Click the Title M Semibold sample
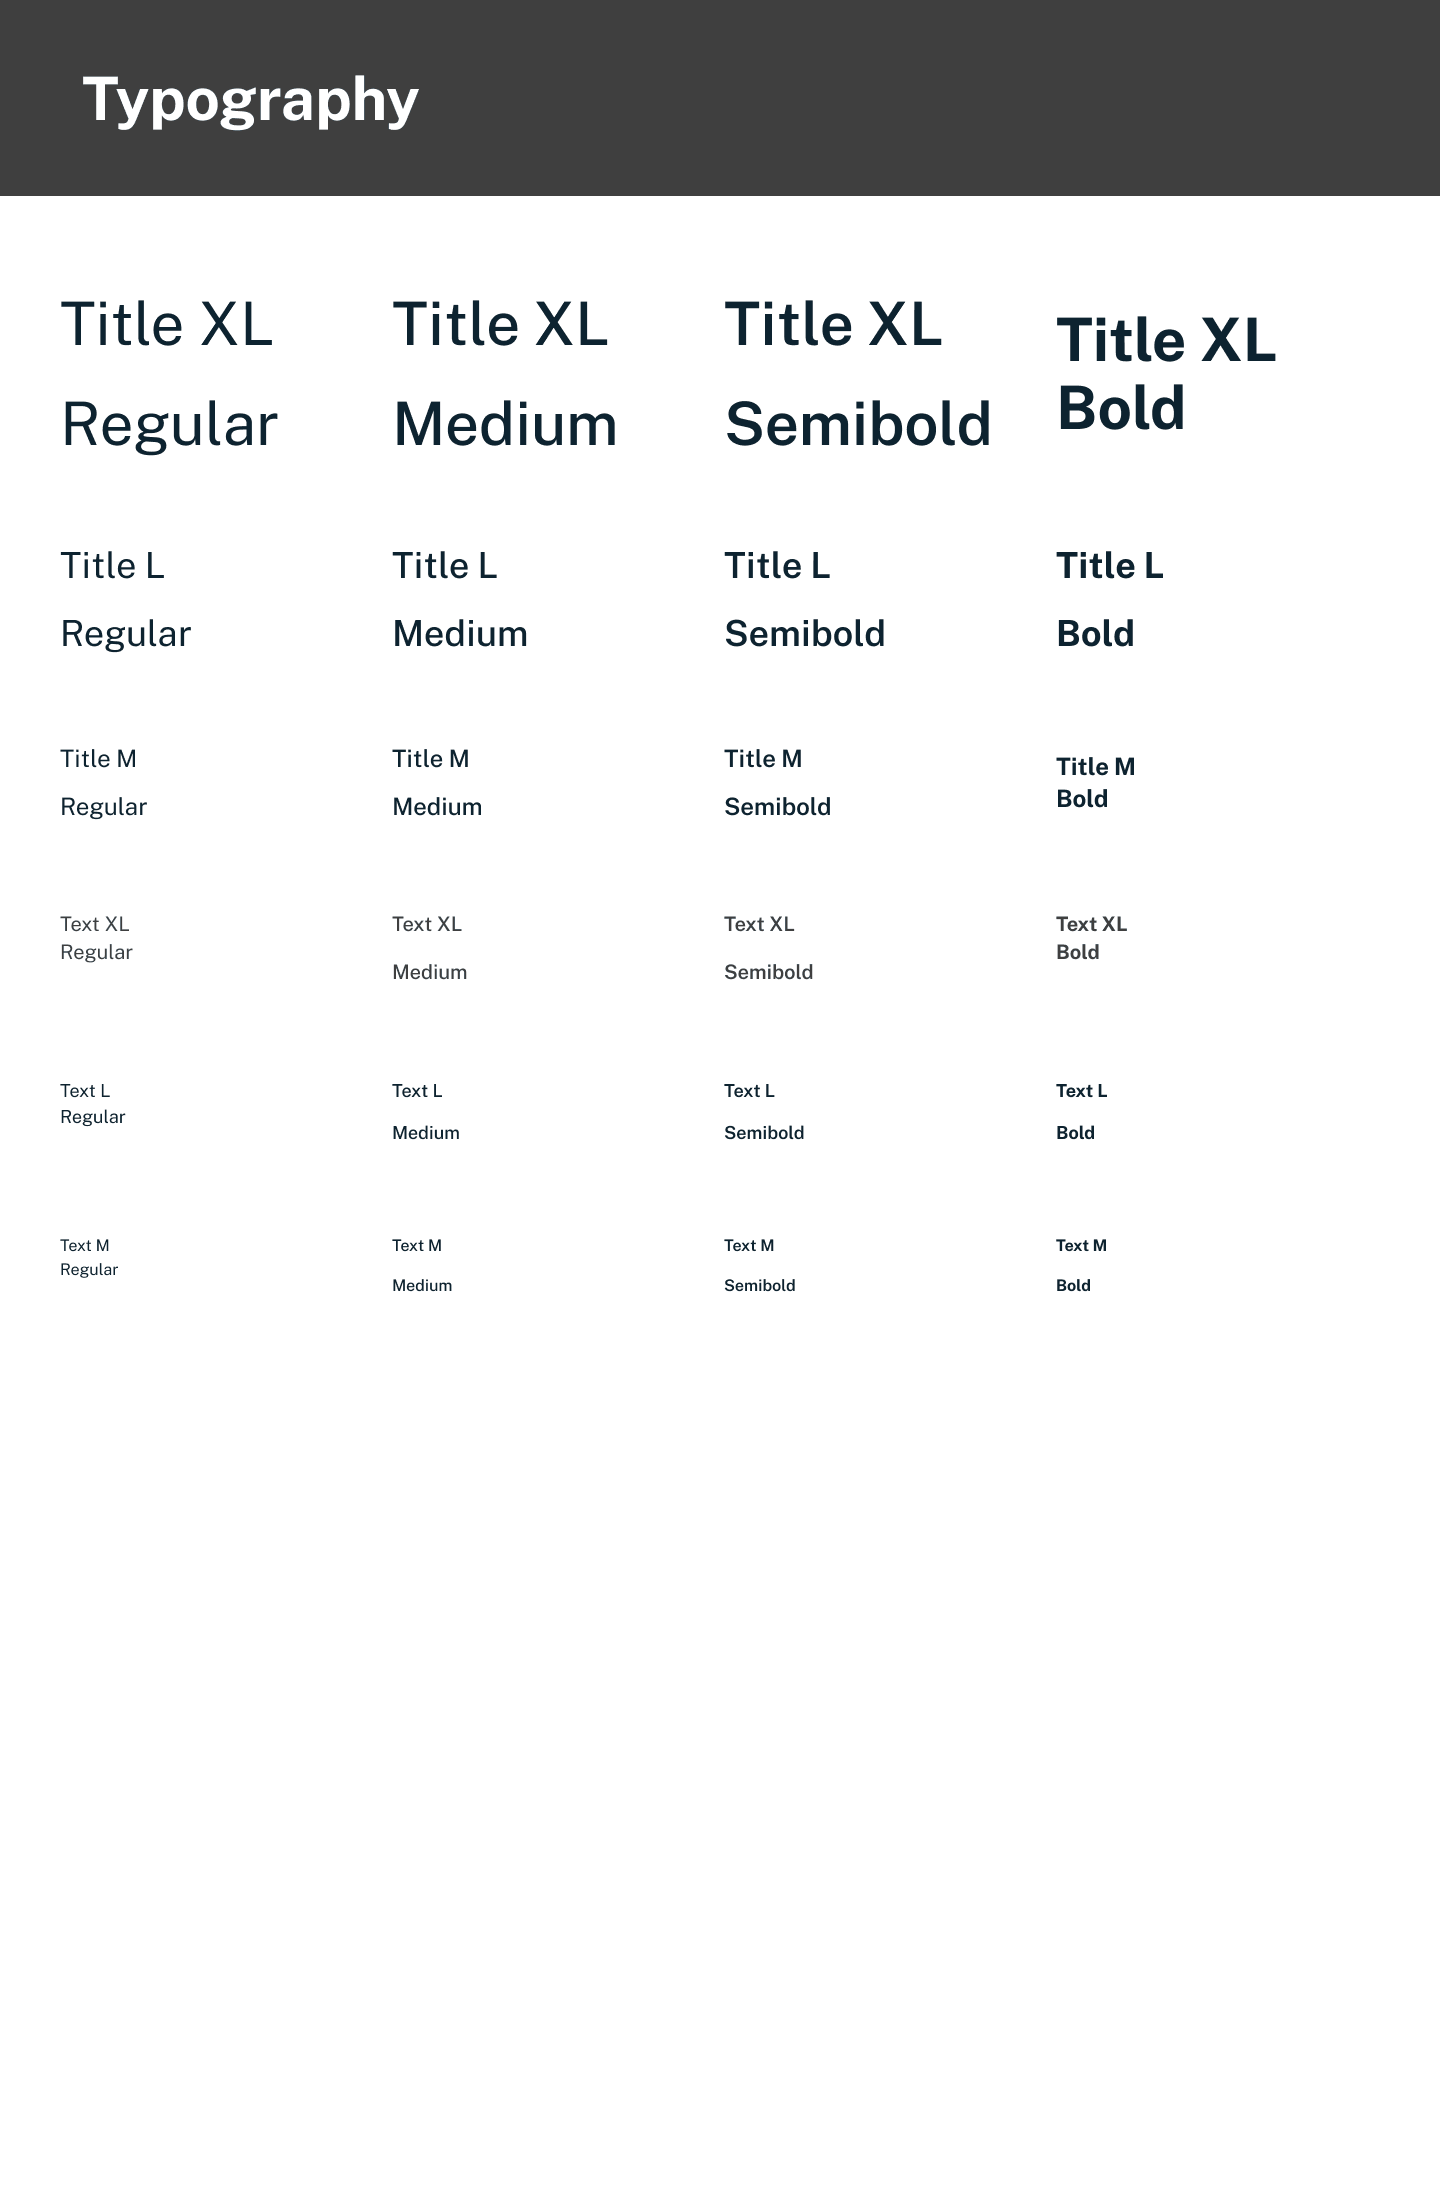1440x2191 pixels. pyautogui.click(x=777, y=783)
